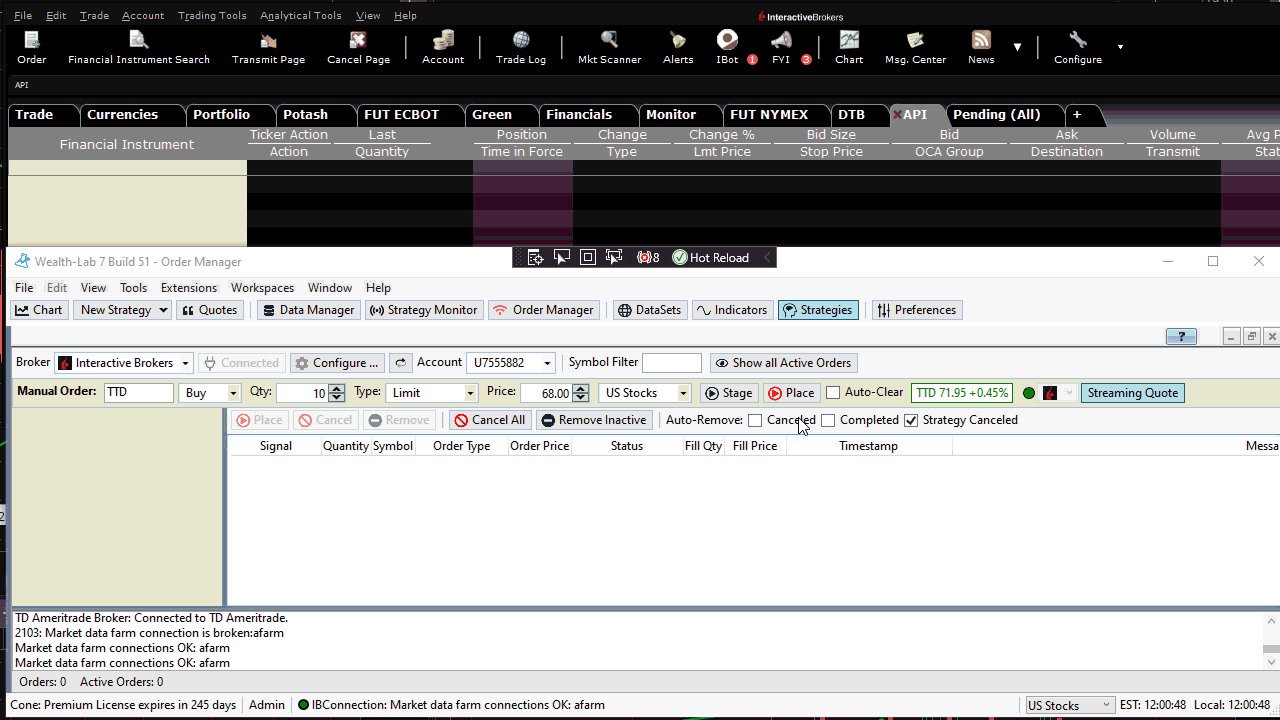This screenshot has height=720, width=1280.
Task: Open the Buy action dropdown
Action: pos(234,394)
